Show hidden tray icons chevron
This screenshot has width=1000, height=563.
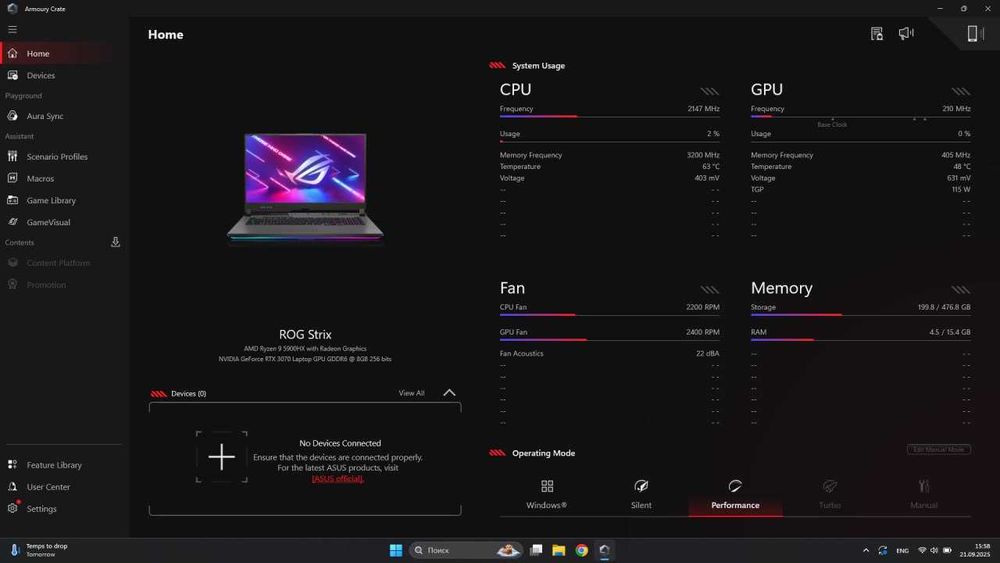coord(865,550)
